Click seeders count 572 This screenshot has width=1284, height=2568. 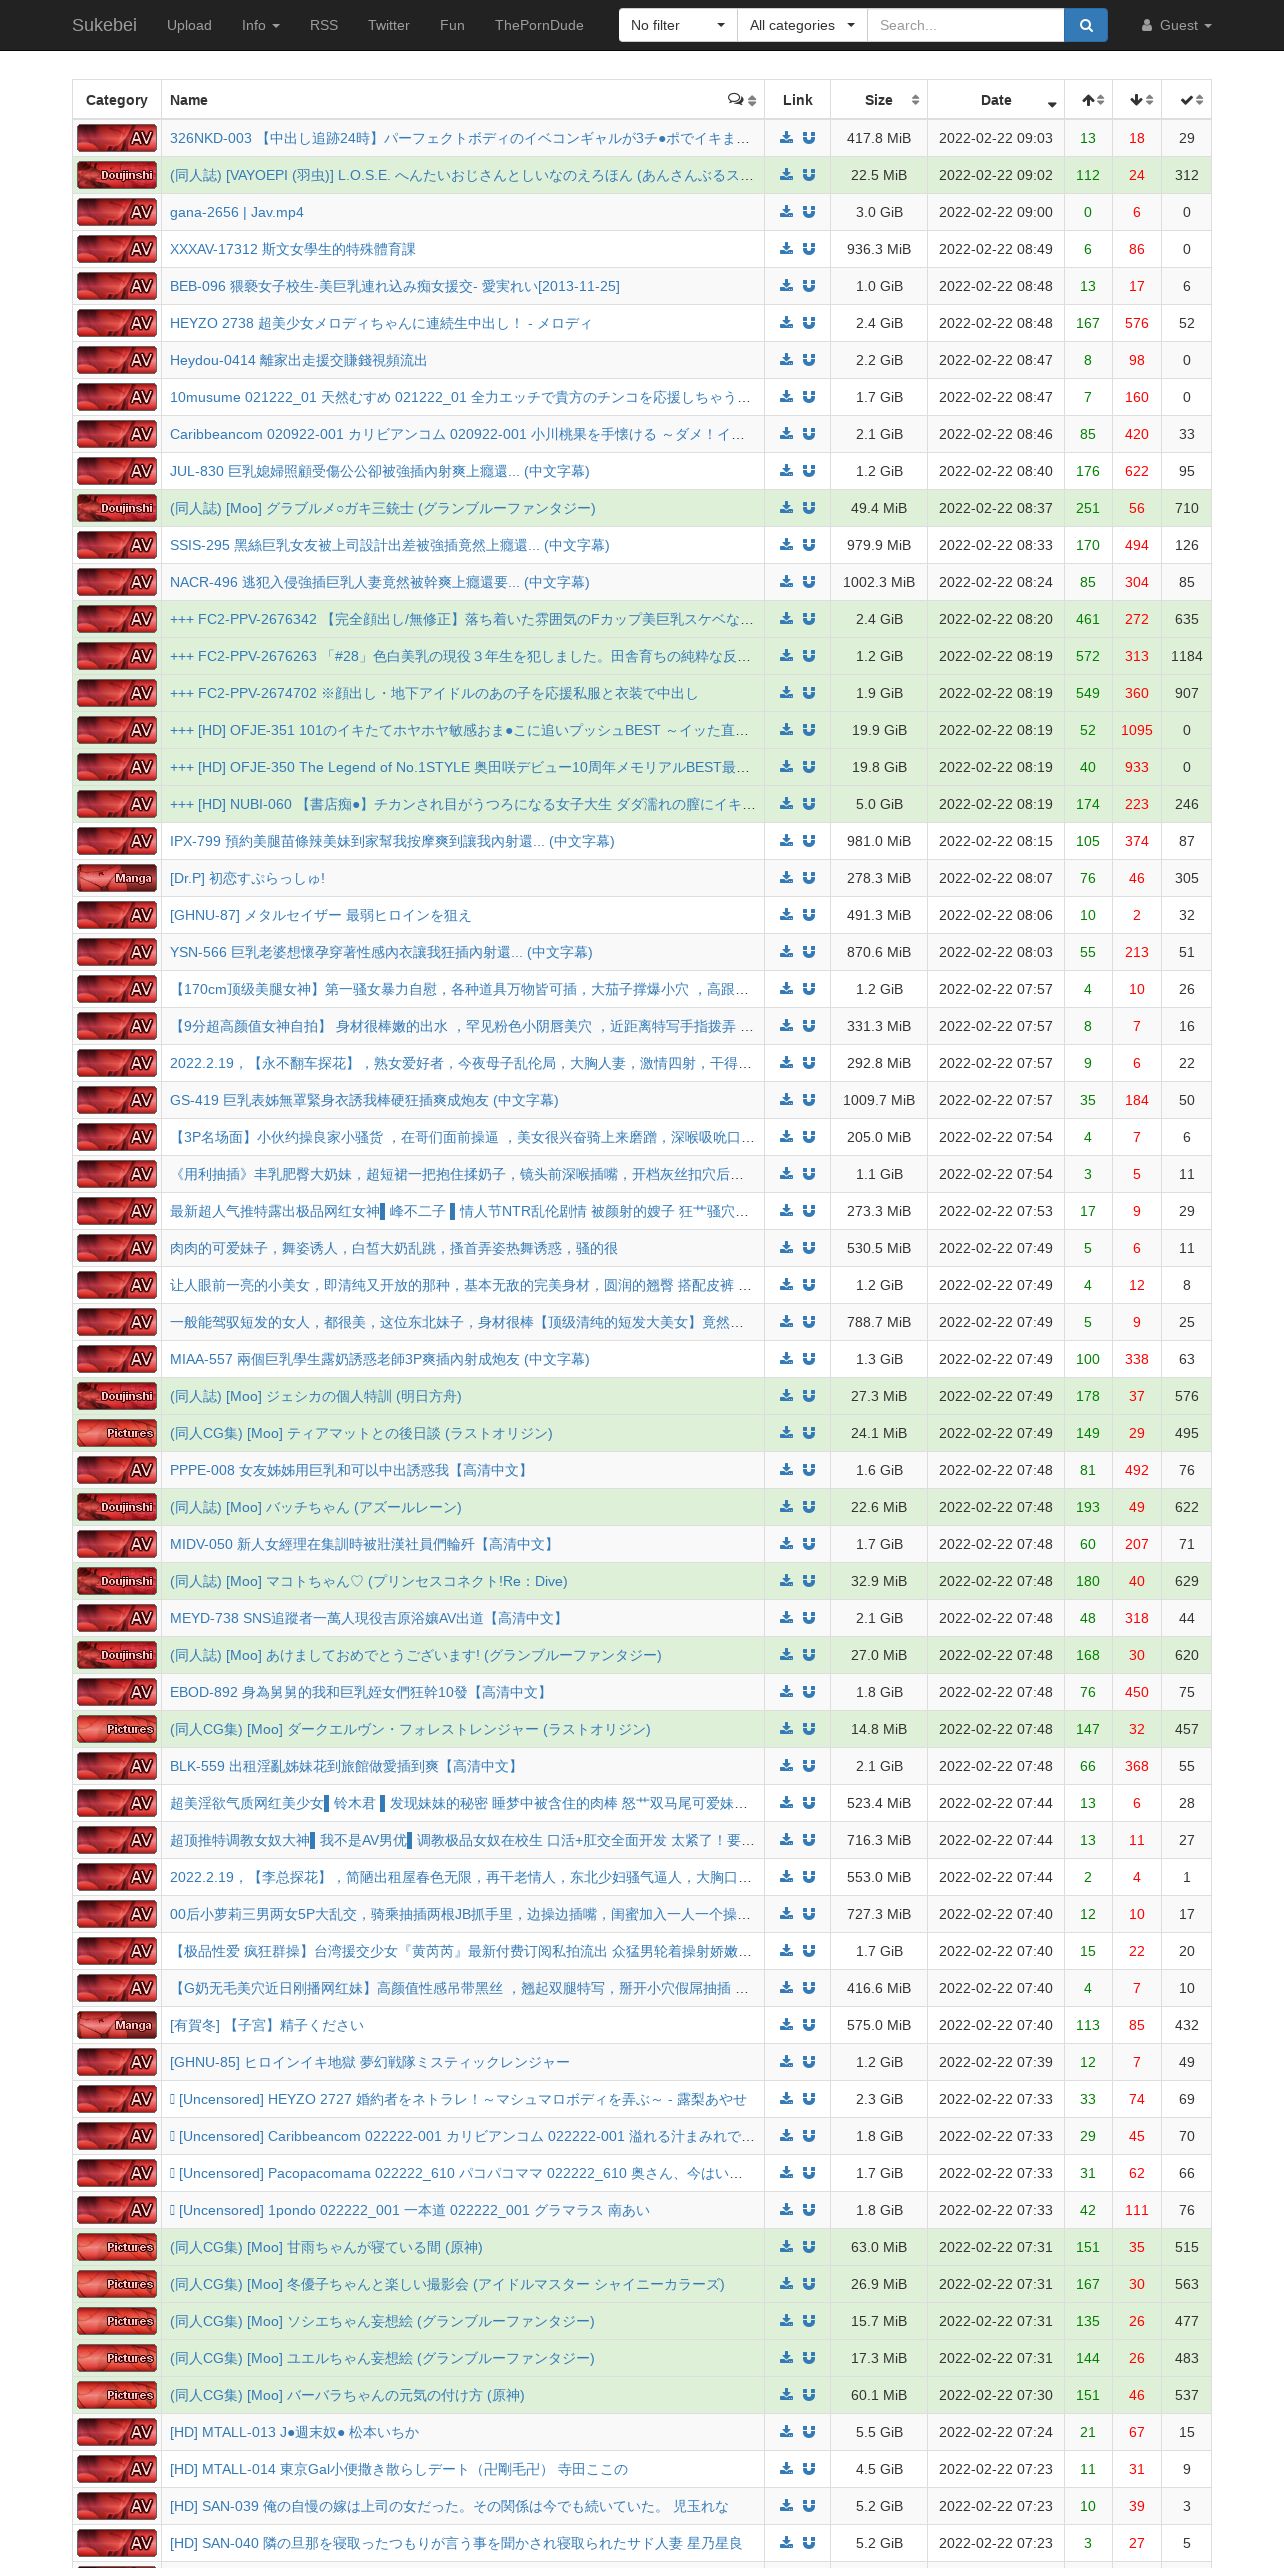coord(1088,656)
